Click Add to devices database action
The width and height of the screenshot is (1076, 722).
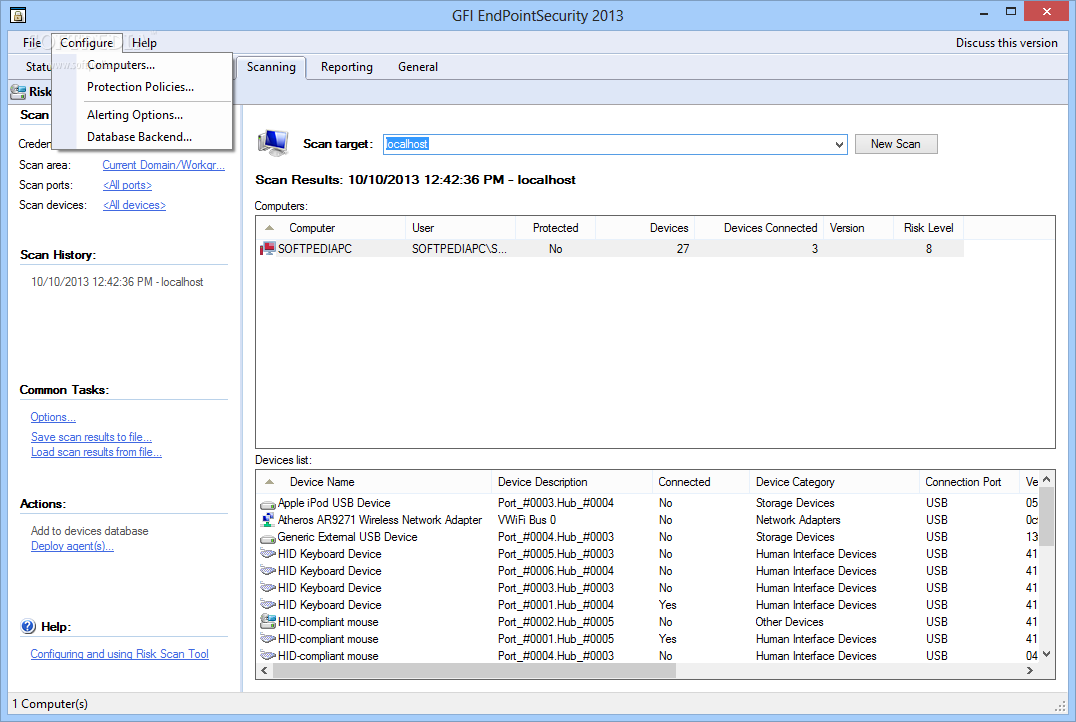coord(89,531)
